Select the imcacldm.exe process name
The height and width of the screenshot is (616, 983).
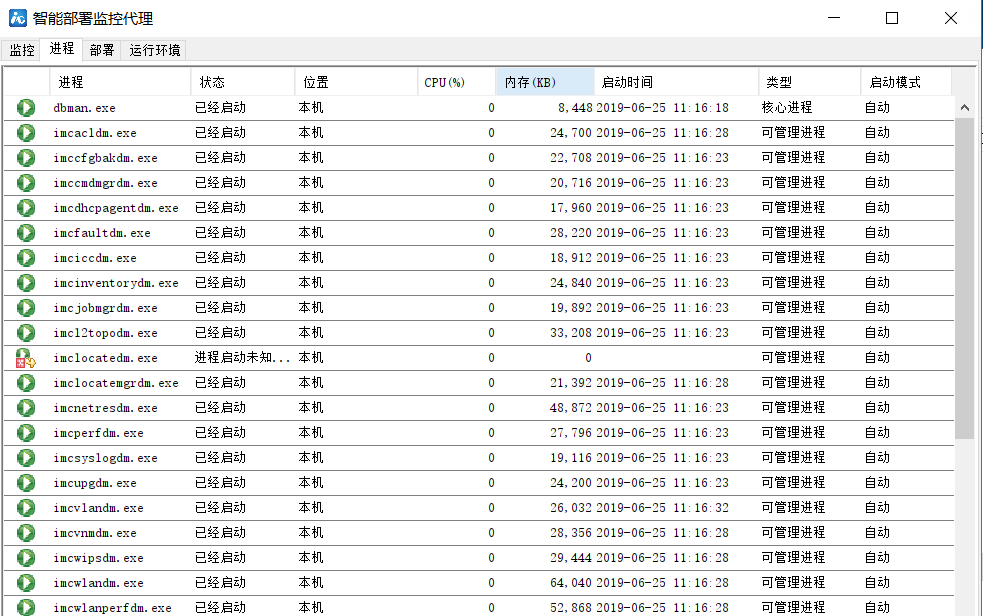[x=95, y=133]
